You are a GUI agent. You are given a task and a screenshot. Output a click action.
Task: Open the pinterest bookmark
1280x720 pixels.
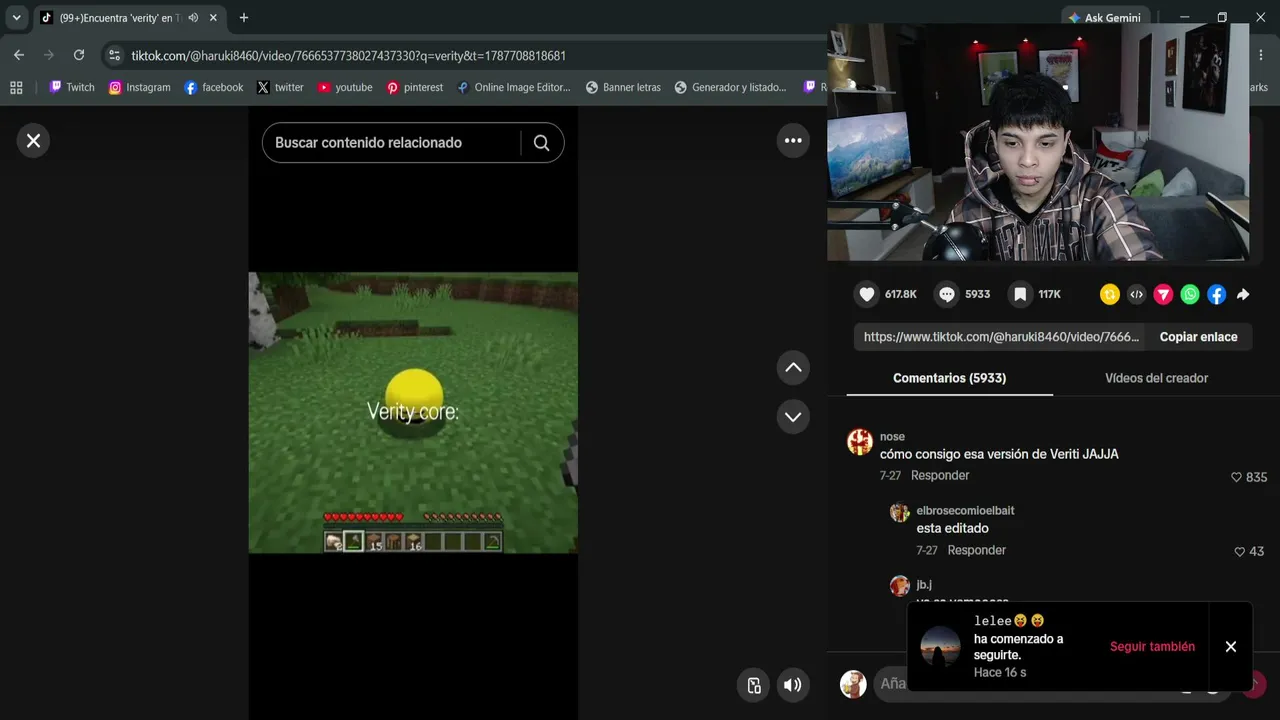point(415,87)
